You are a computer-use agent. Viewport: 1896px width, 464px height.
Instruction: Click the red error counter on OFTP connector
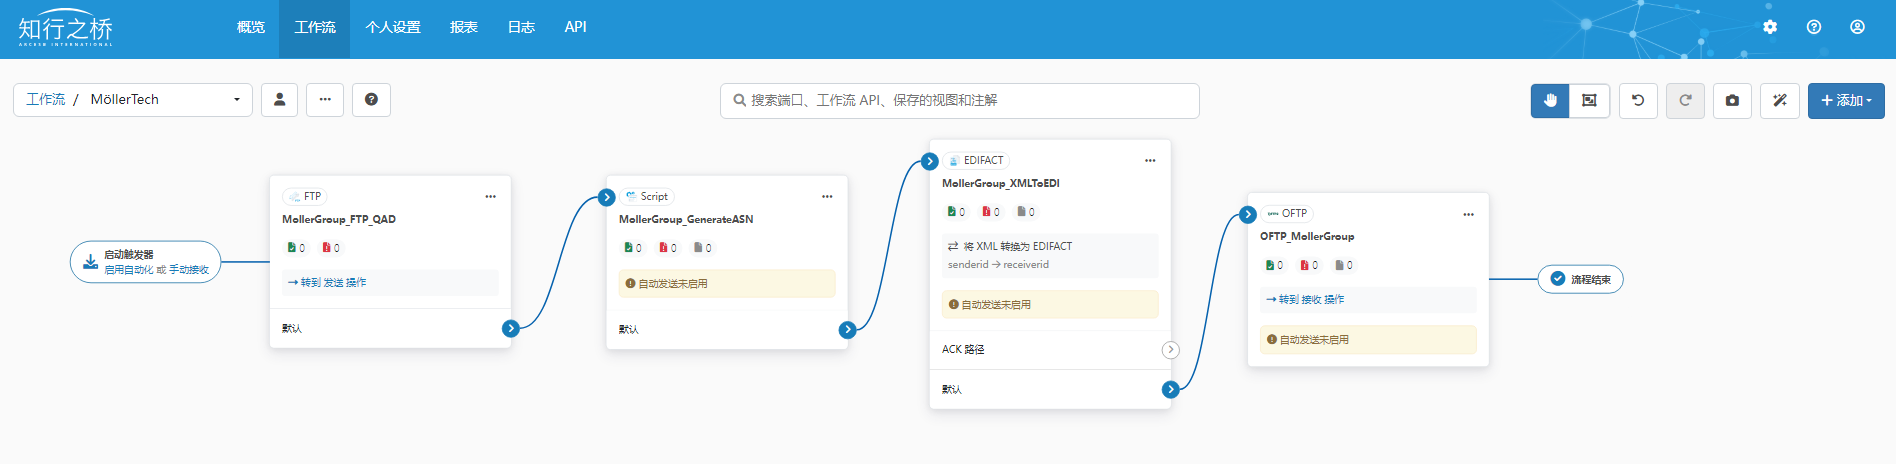pyautogui.click(x=1309, y=265)
